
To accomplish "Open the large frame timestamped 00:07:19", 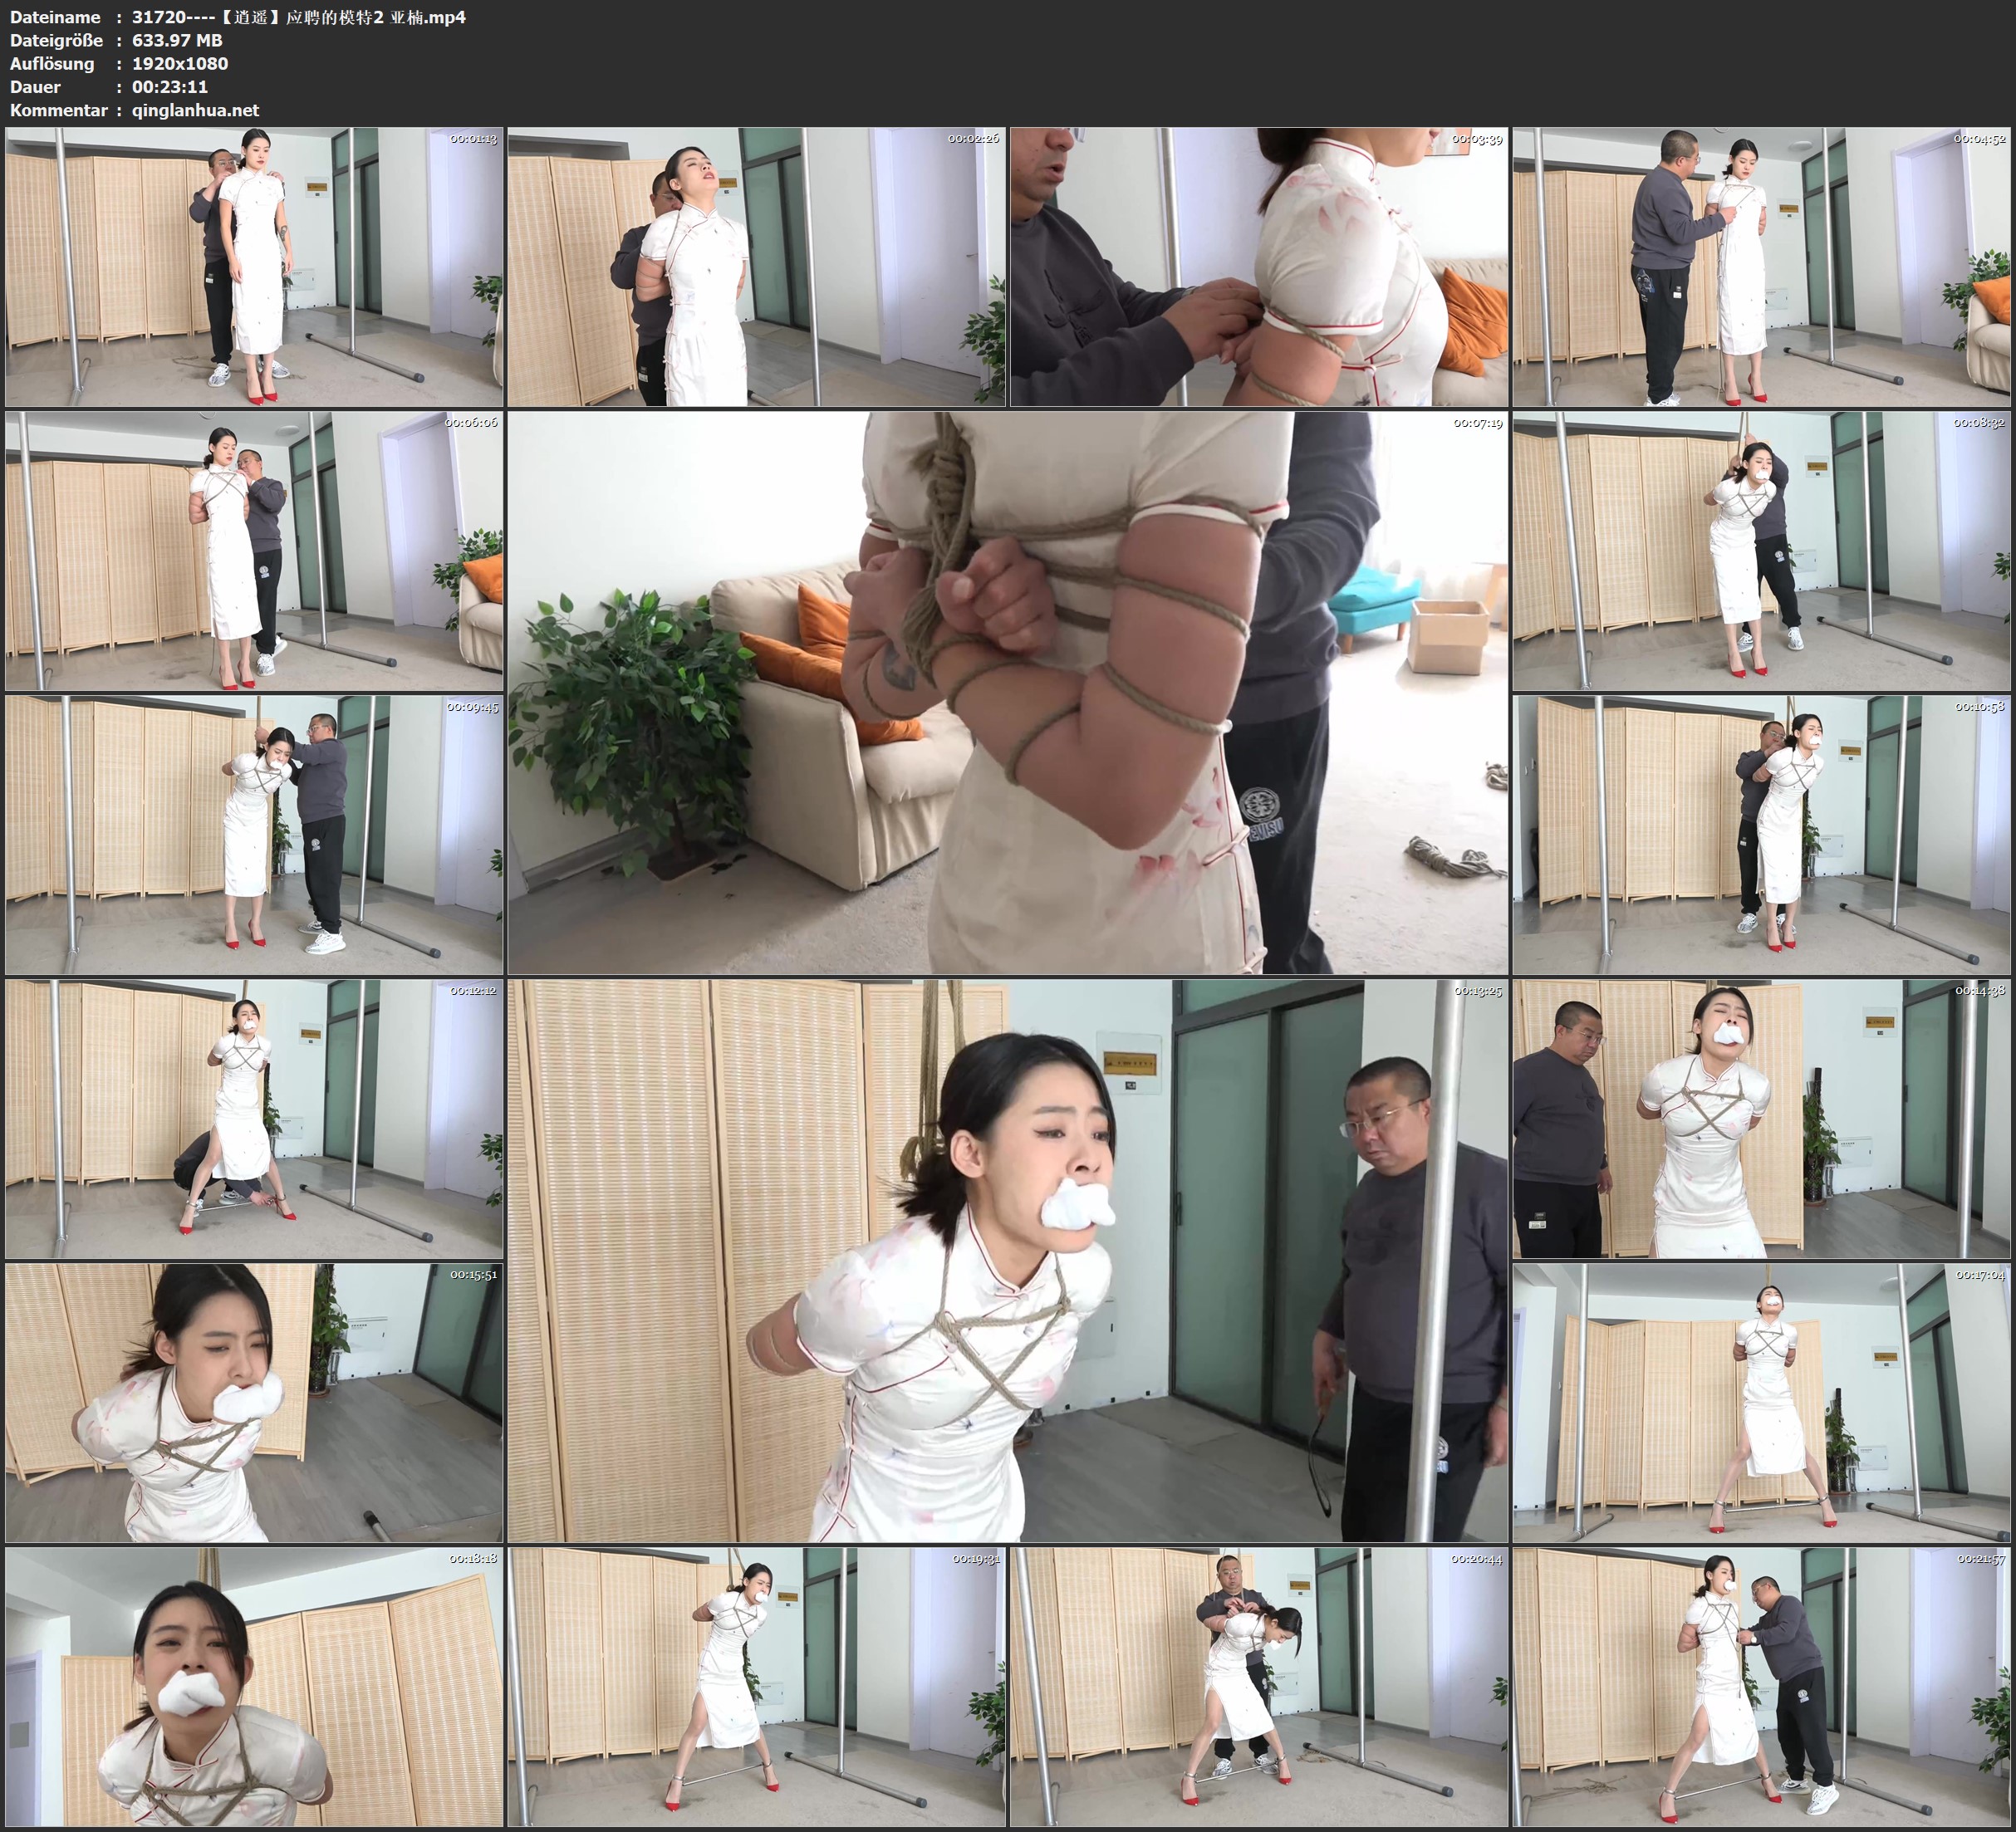I will pyautogui.click(x=1007, y=692).
